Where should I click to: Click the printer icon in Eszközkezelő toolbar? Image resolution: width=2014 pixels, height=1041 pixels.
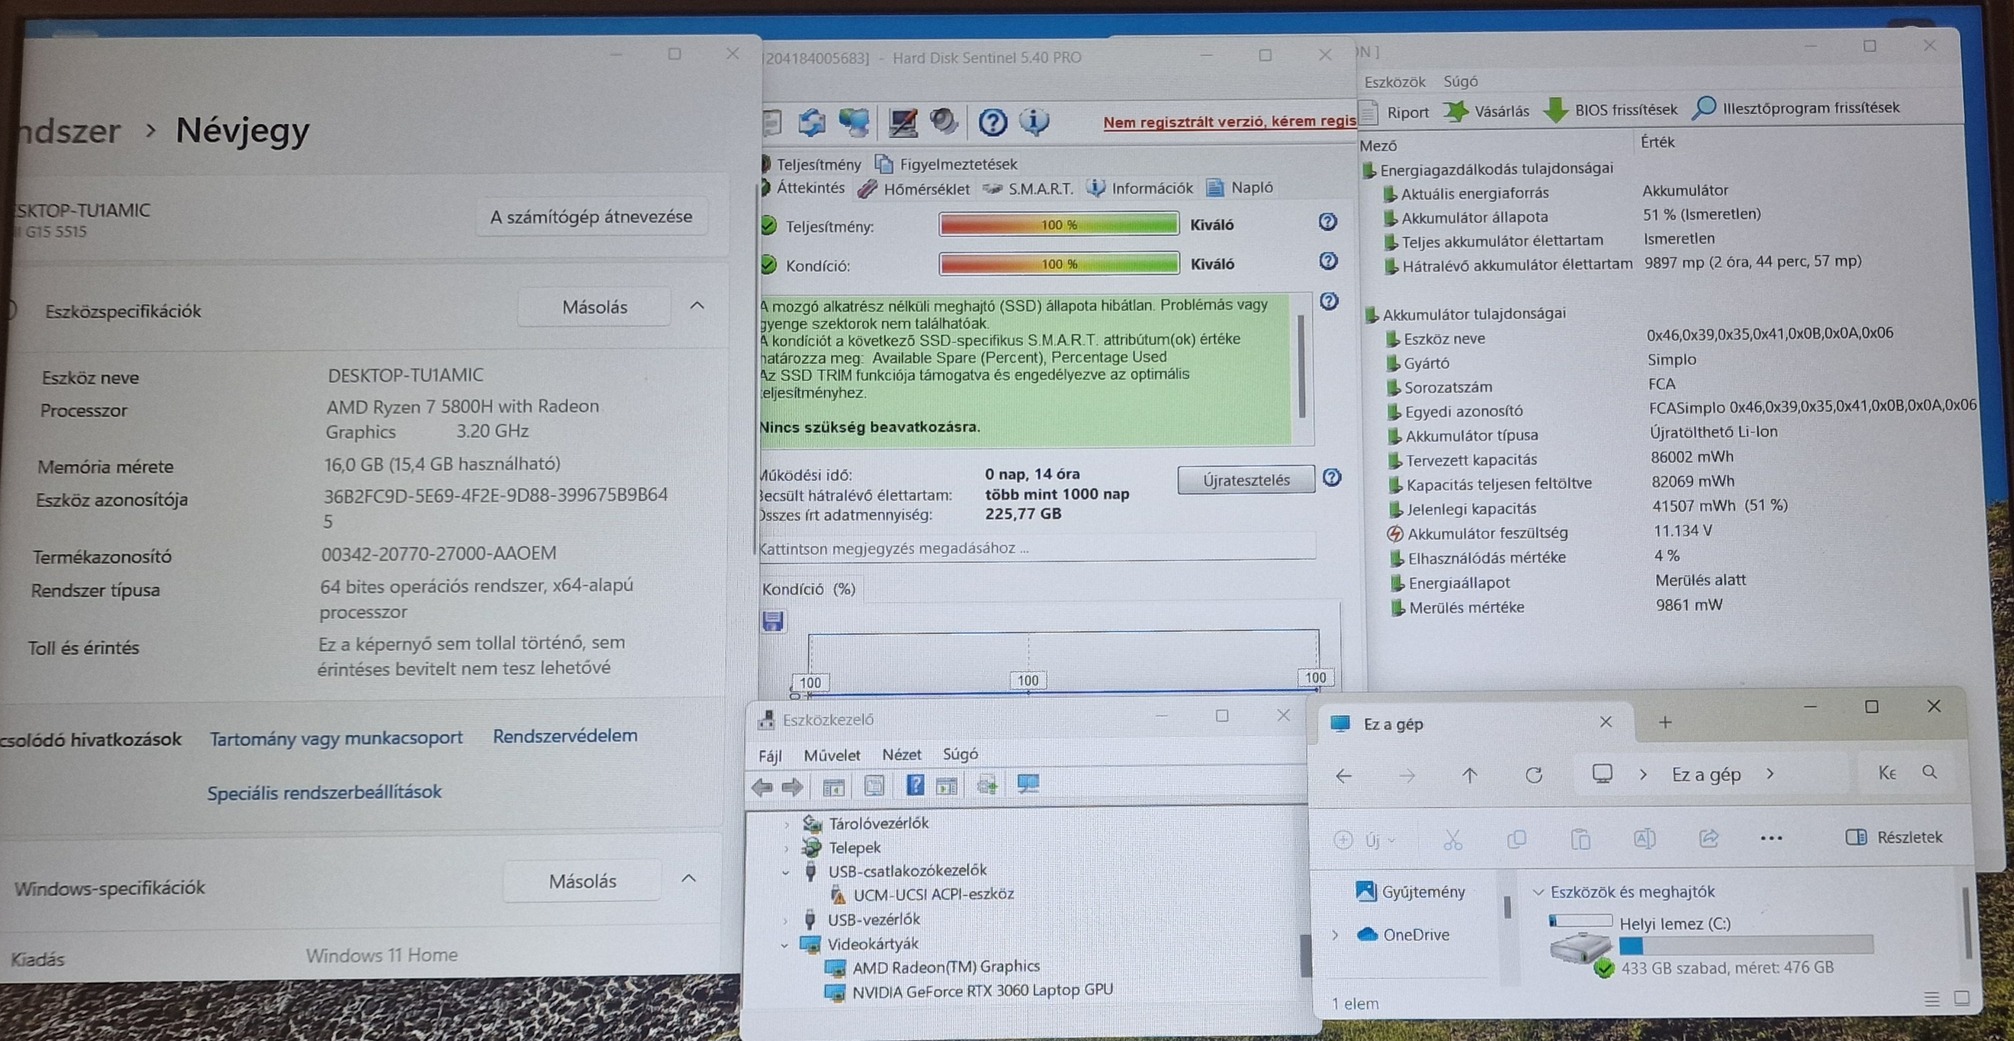[987, 785]
